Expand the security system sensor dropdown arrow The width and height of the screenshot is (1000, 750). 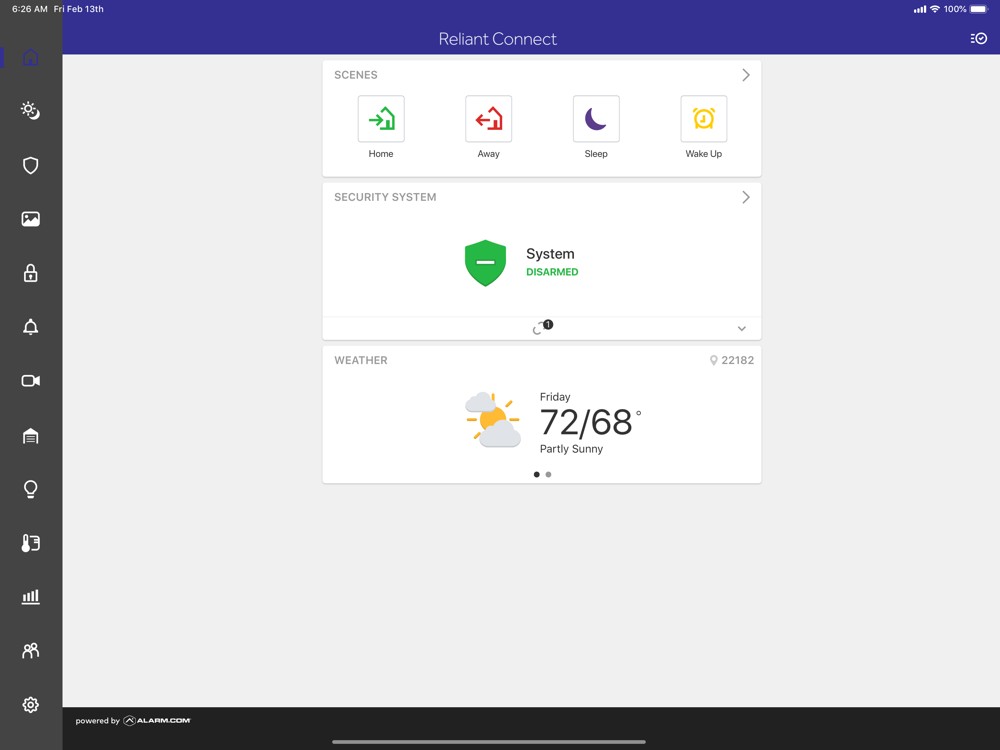742,329
